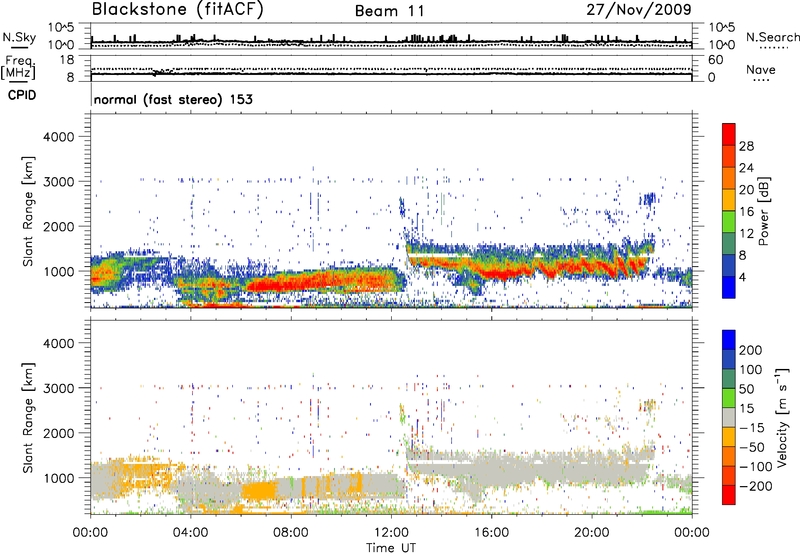Click the 20:00 time axis tick label
Screen dimensions: 800x554
click(591, 533)
